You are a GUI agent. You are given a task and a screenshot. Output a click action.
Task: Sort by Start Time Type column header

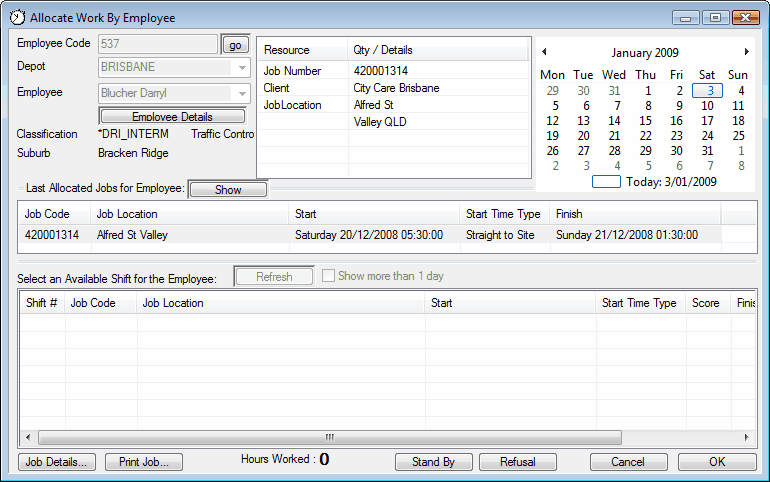pos(503,214)
